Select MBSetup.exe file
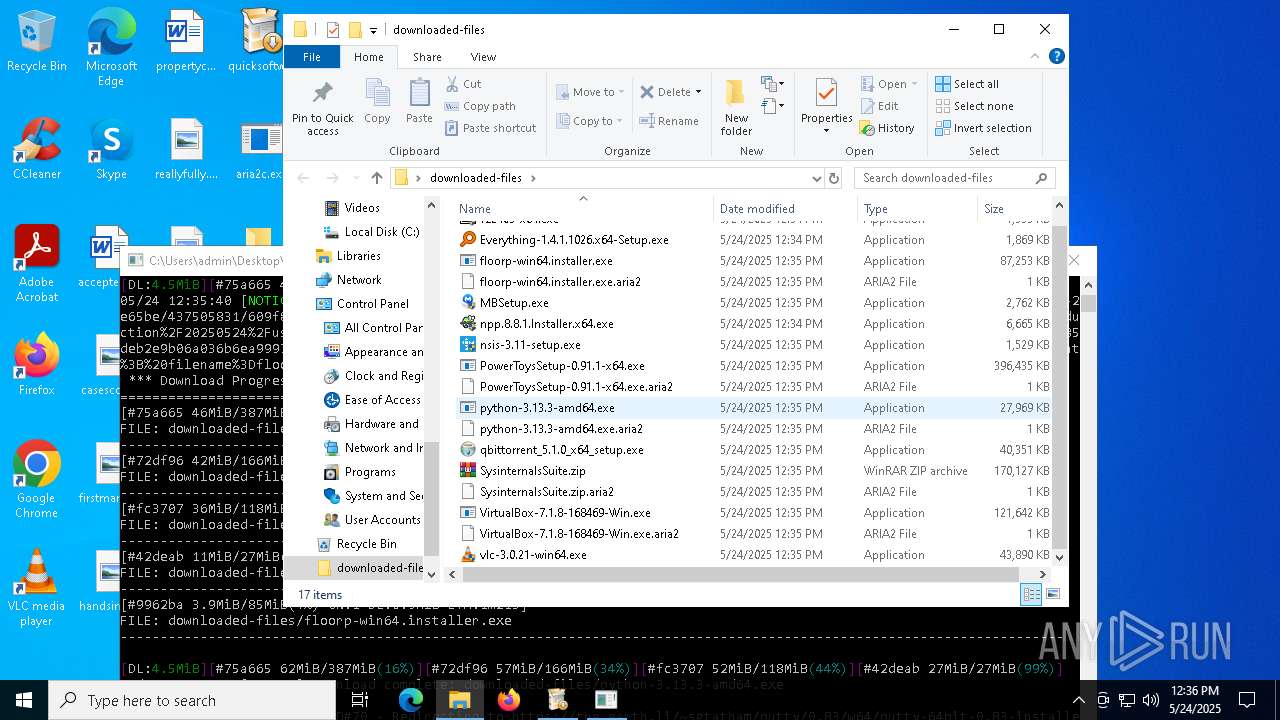 [514, 303]
